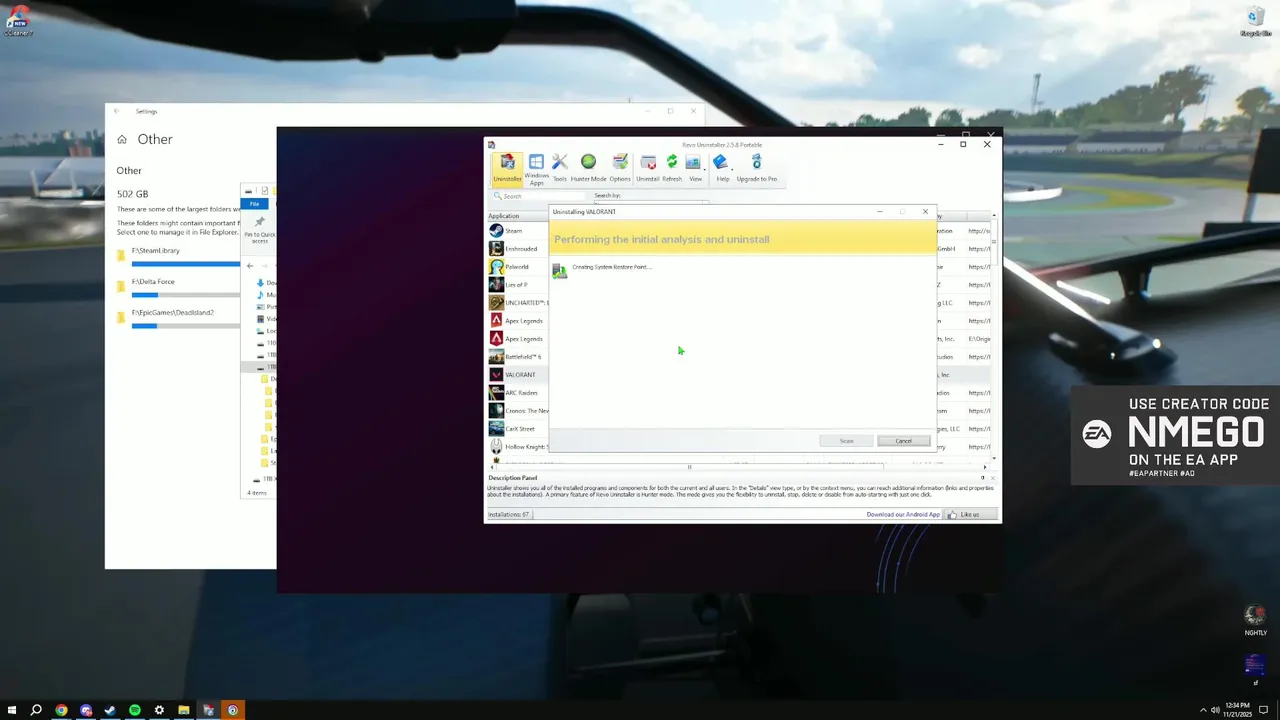Show hidden icons chevron in system tray
This screenshot has height=720, width=1280.
[1203, 710]
